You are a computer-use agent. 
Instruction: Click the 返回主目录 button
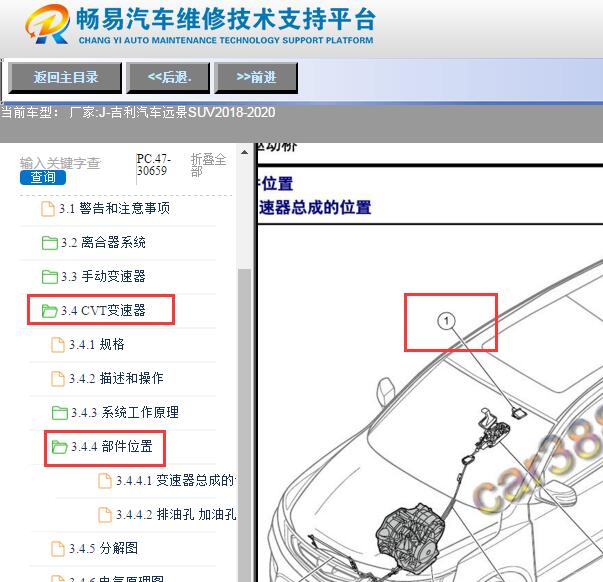click(x=65, y=78)
